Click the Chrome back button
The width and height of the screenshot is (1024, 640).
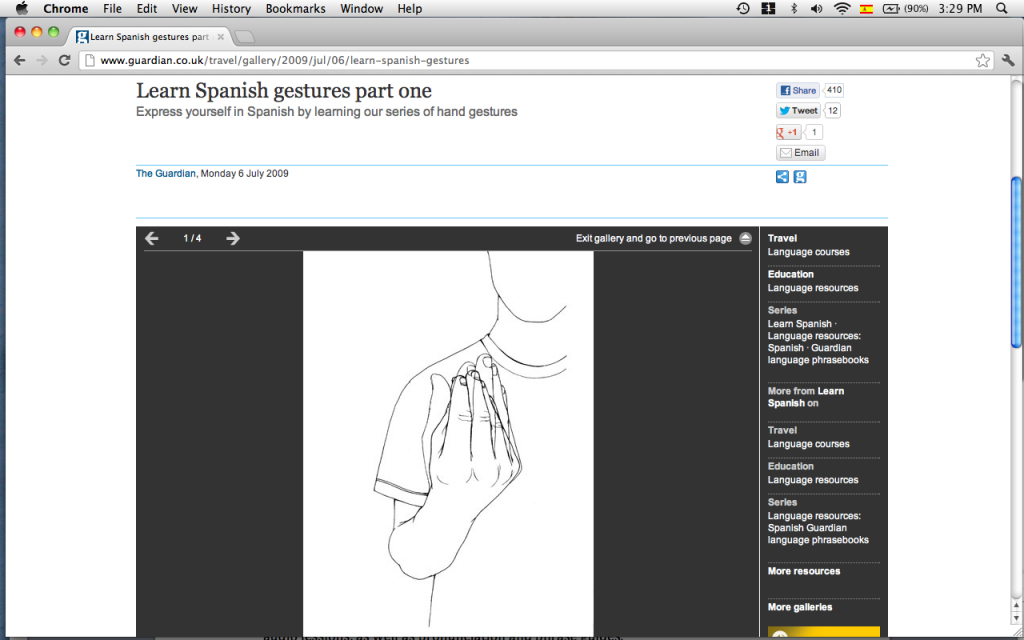click(x=20, y=60)
